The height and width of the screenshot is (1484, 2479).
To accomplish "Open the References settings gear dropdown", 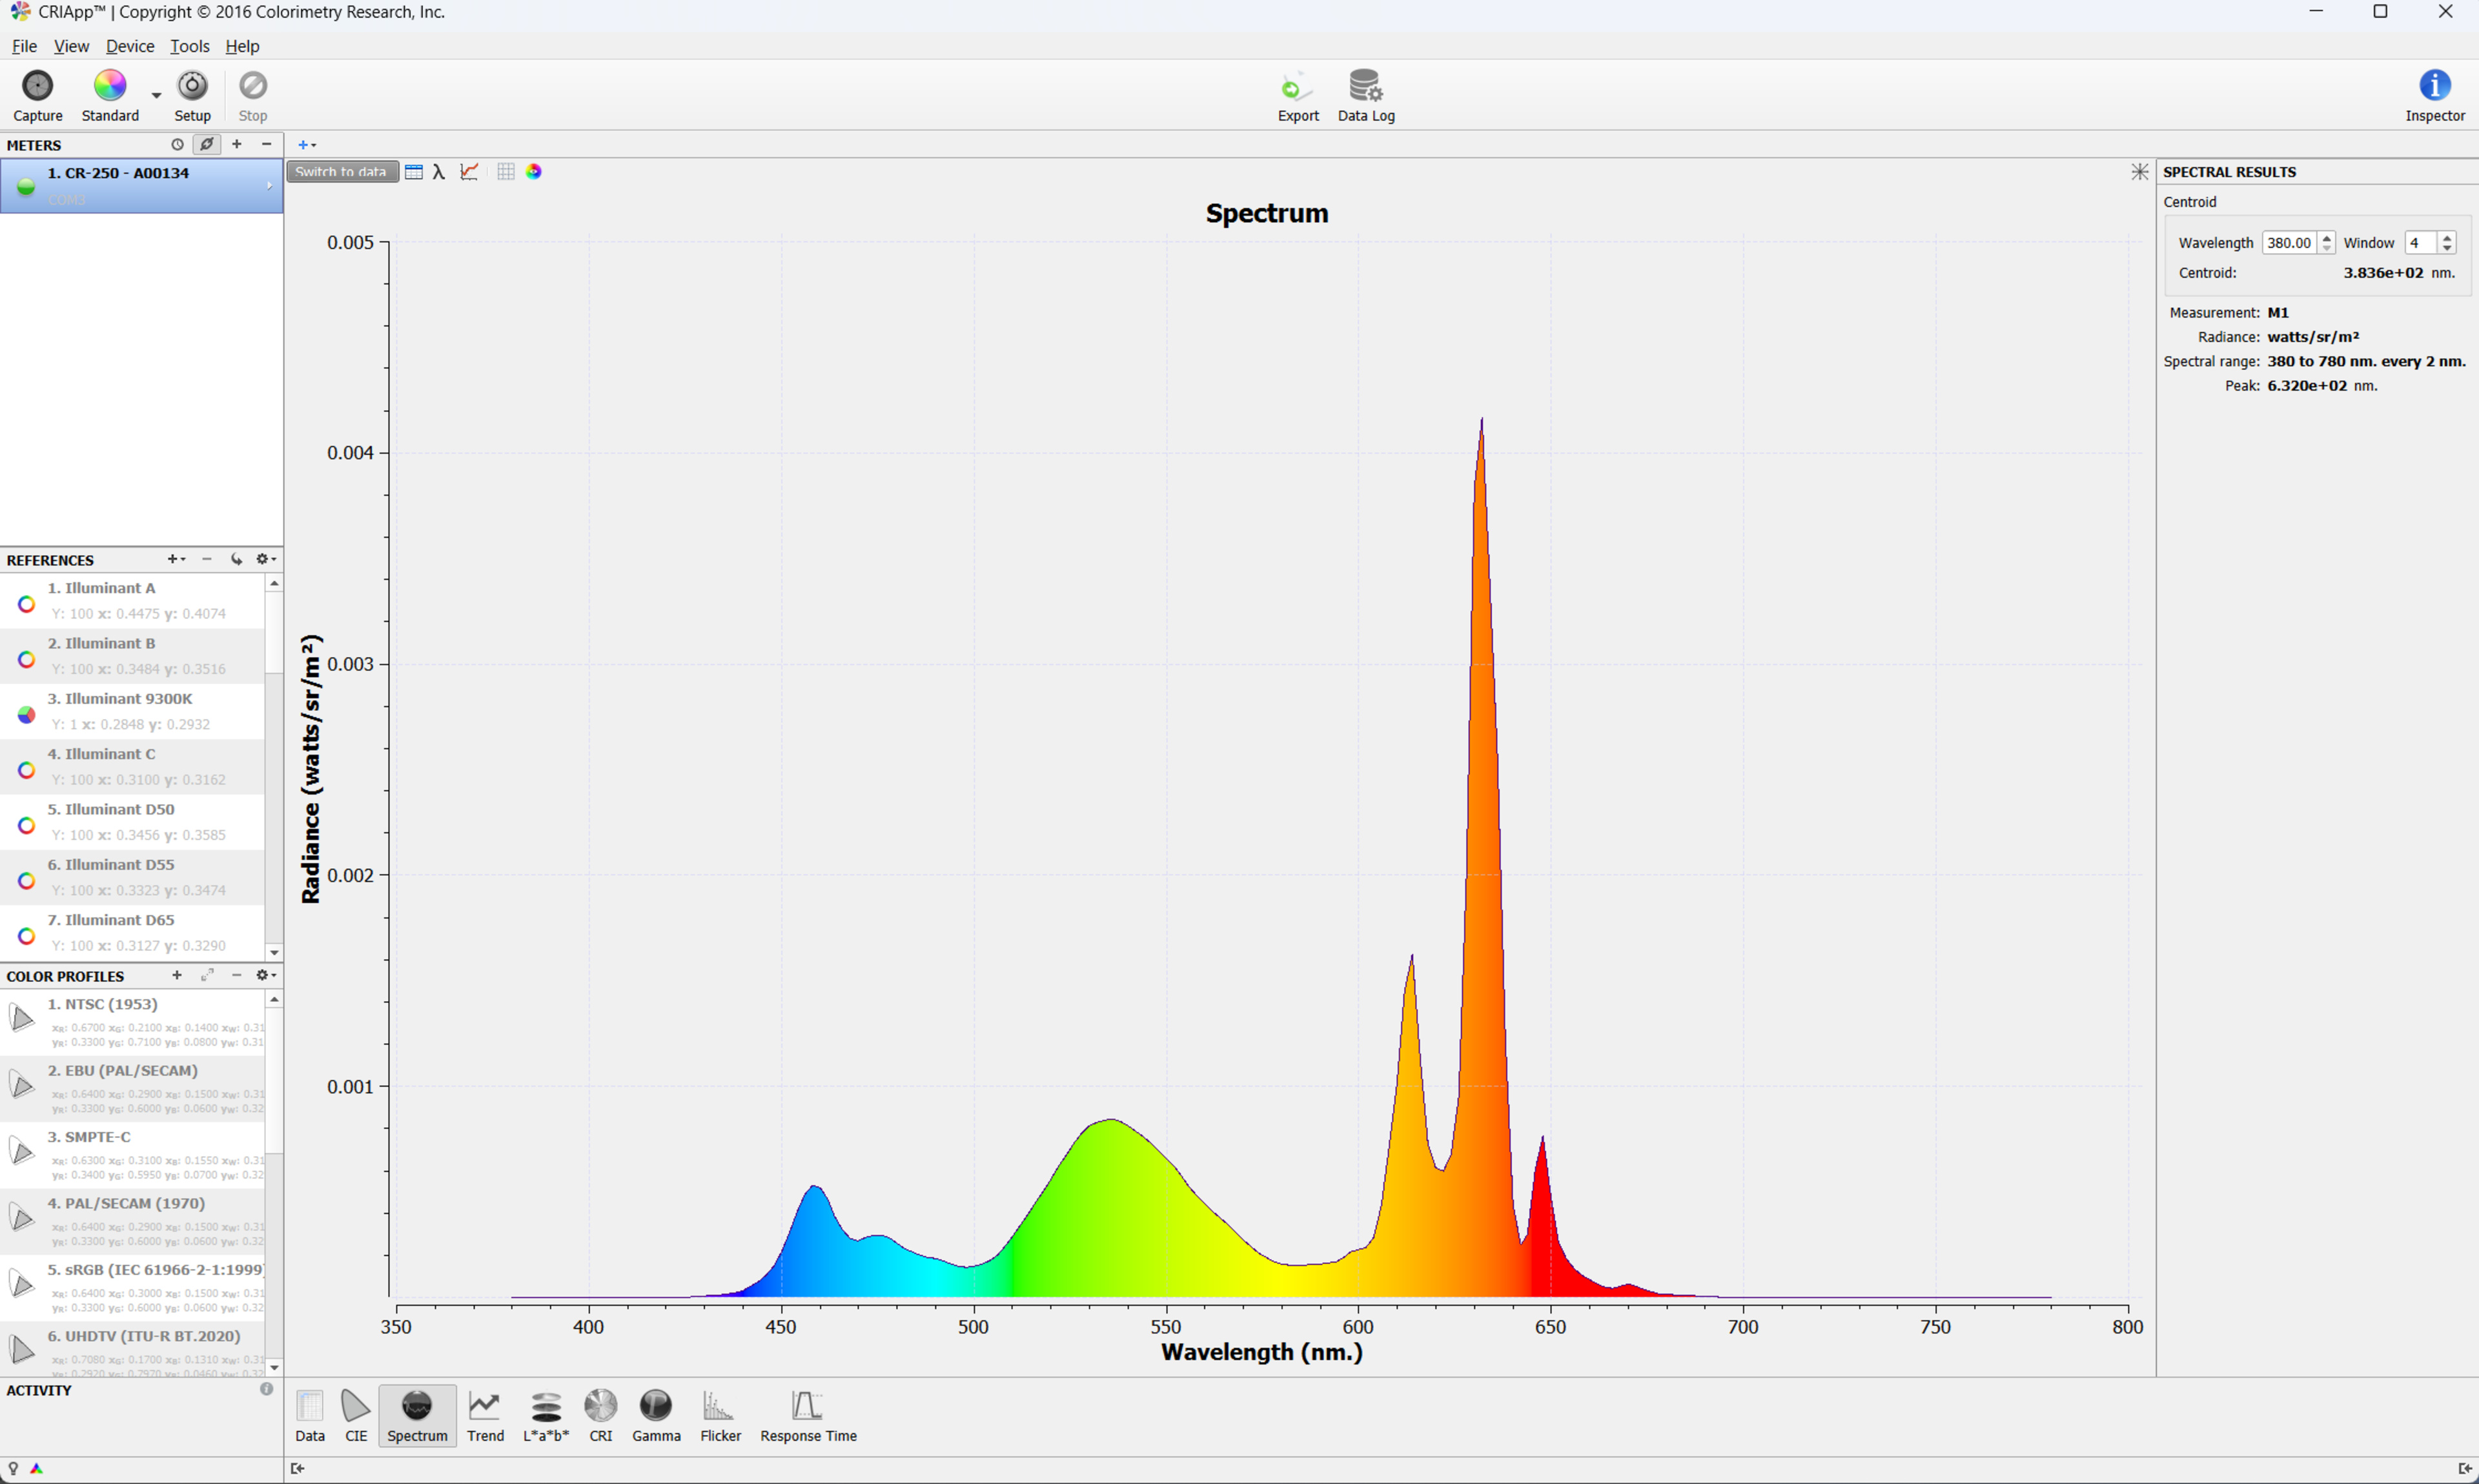I will coord(265,559).
